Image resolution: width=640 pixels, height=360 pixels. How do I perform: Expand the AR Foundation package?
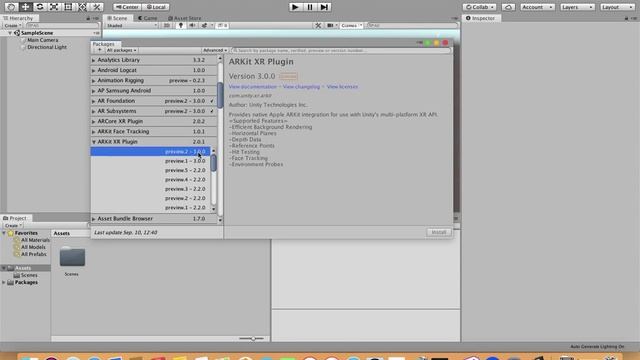coord(93,101)
